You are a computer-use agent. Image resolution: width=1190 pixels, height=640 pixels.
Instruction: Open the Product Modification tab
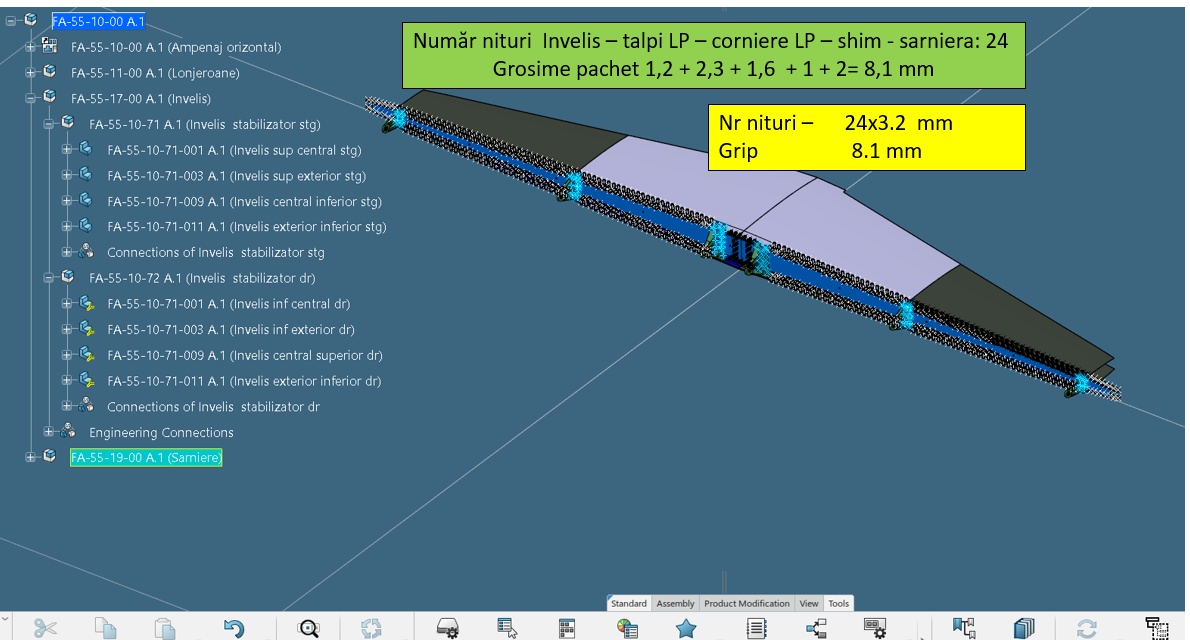(x=746, y=604)
